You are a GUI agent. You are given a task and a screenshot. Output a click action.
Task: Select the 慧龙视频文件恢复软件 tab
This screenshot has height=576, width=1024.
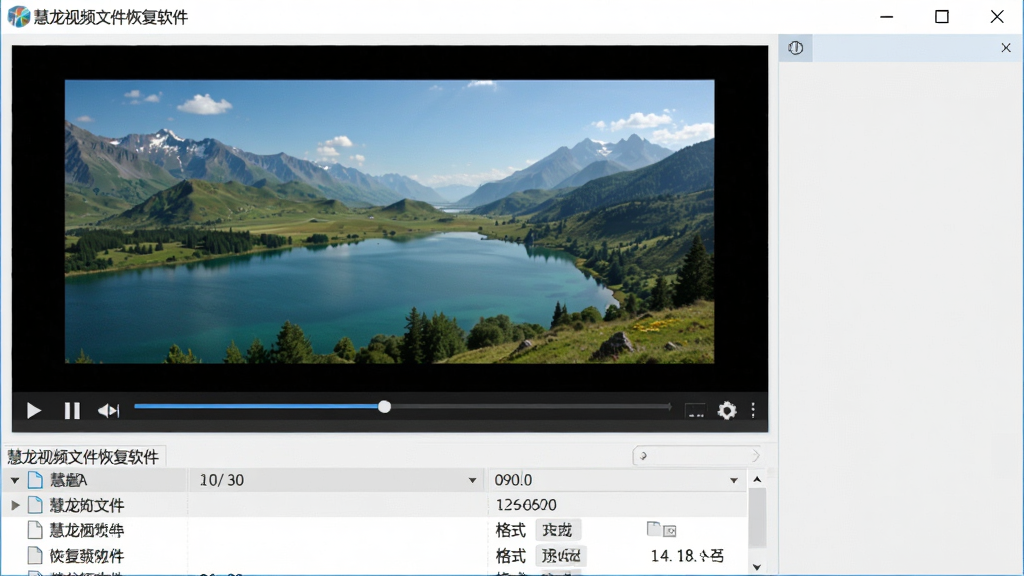coord(83,456)
